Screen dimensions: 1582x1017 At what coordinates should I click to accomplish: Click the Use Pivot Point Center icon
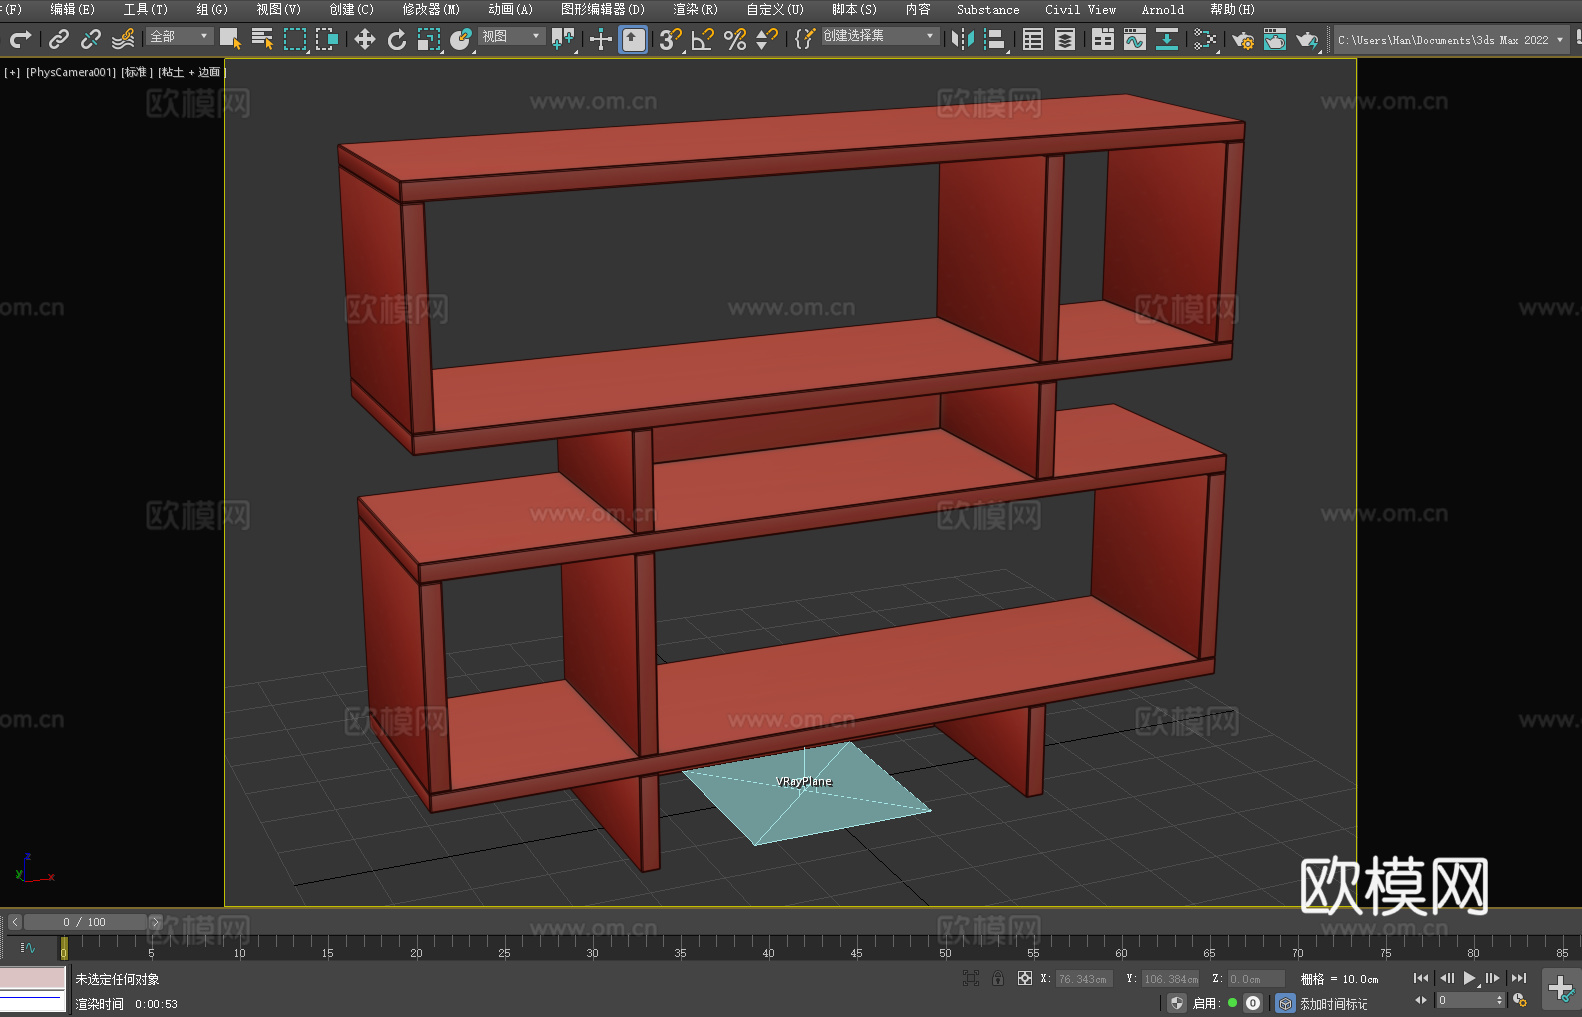tap(563, 39)
